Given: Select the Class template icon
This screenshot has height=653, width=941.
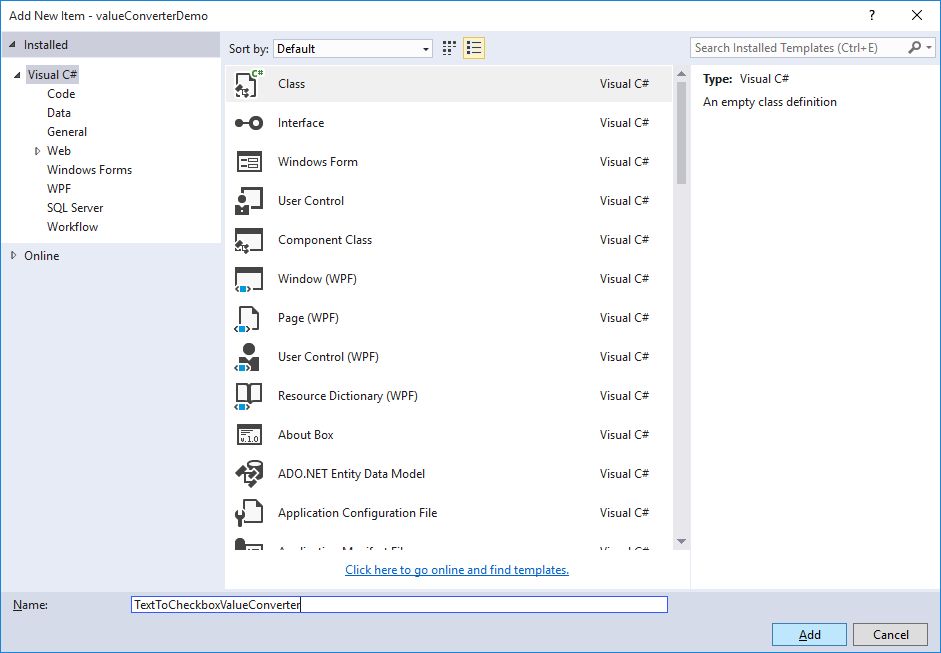Looking at the screenshot, I should tap(248, 84).
